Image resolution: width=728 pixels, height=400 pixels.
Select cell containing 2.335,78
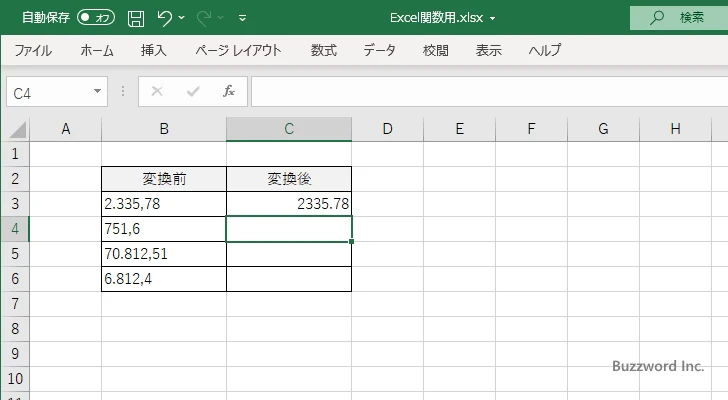[164, 204]
